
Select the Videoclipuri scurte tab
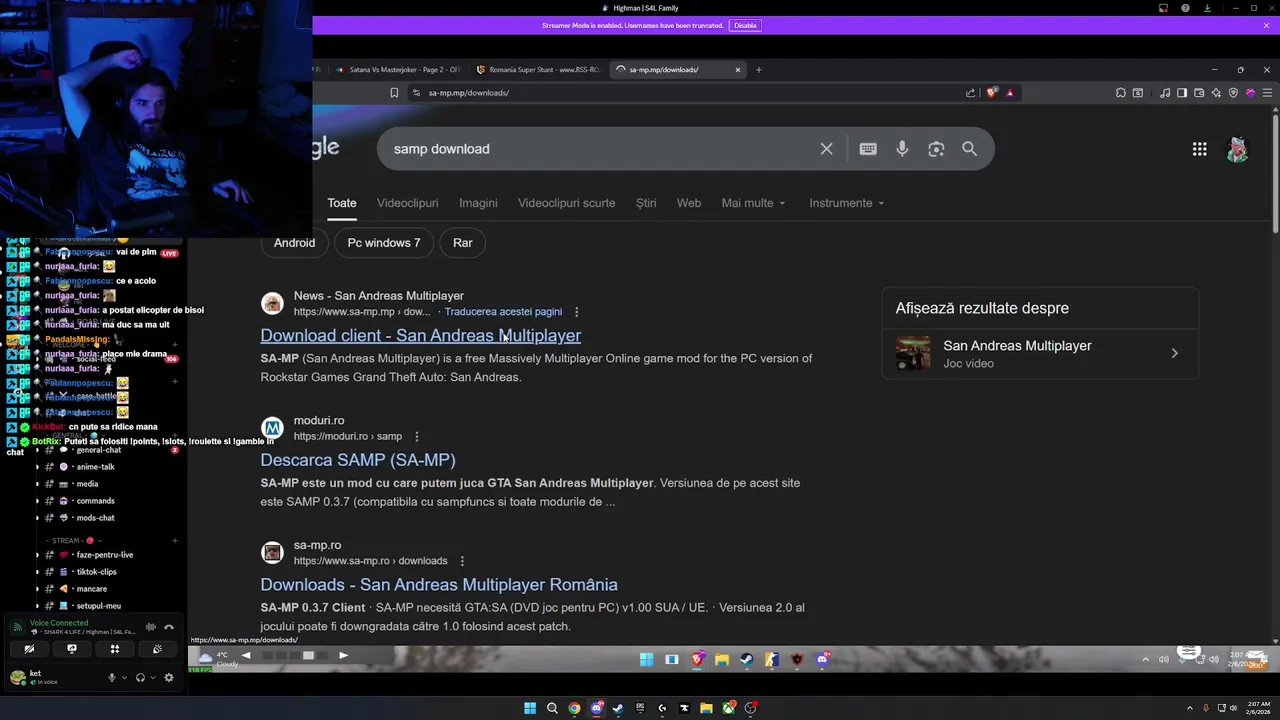pos(566,203)
